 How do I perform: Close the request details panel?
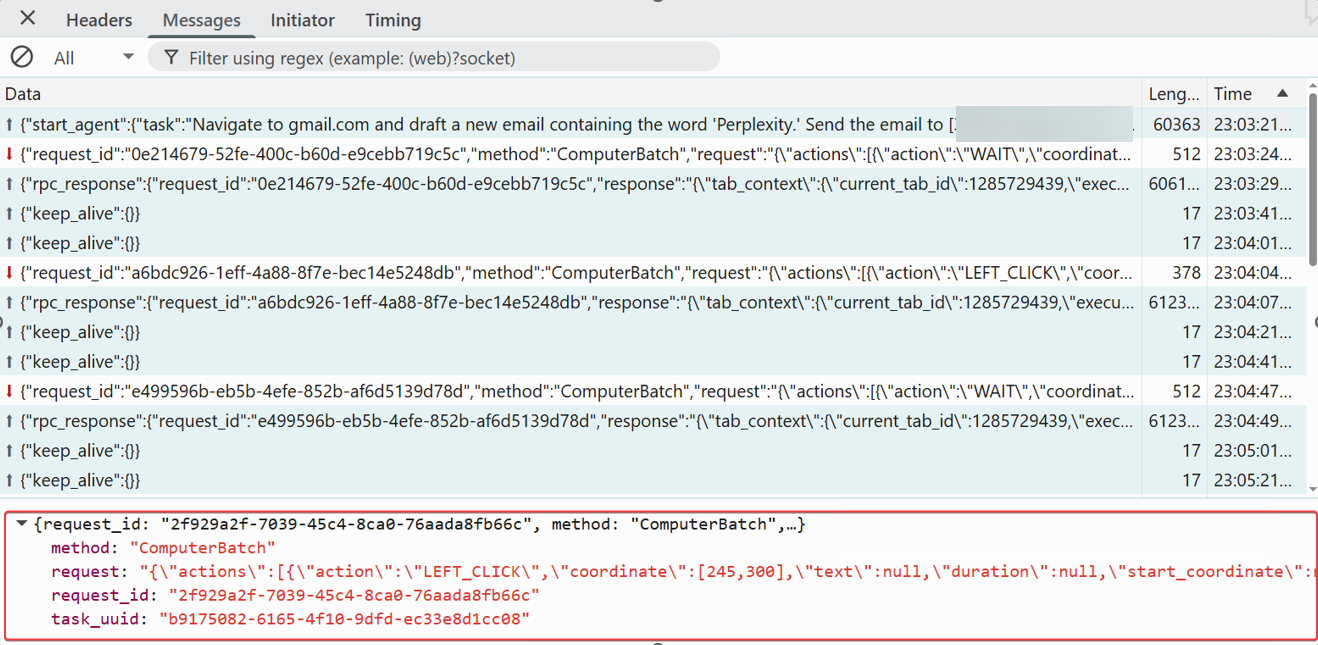tap(28, 18)
